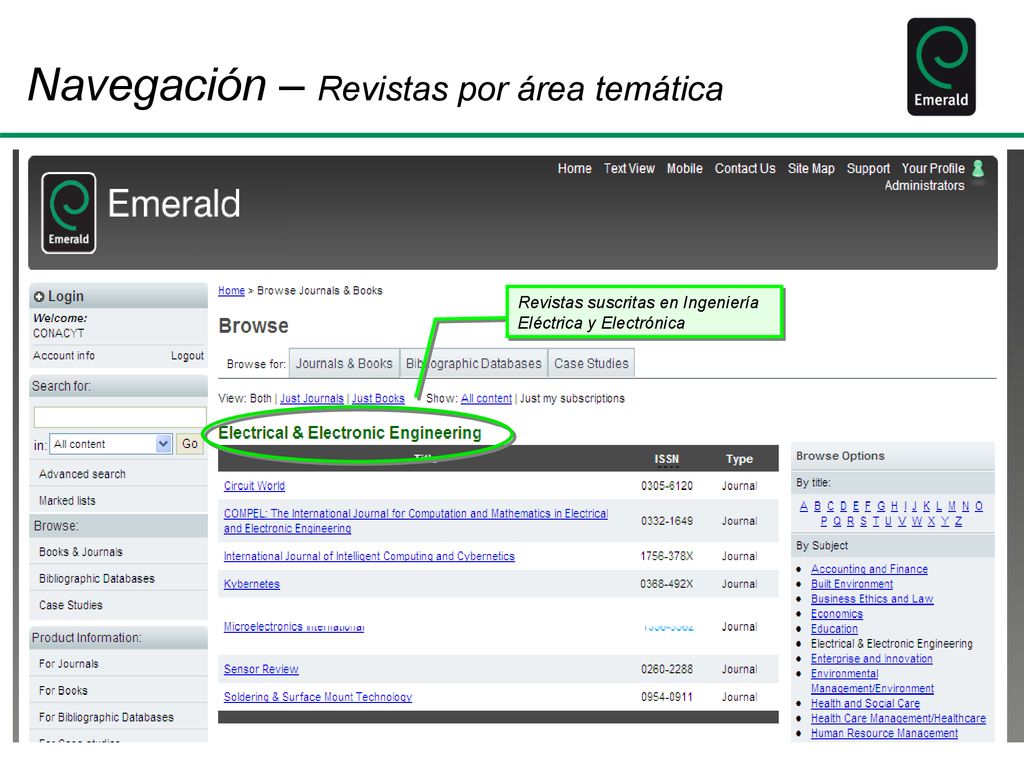The image size is (1024, 768).
Task: Browse titles by letter Z
Action: [x=958, y=521]
